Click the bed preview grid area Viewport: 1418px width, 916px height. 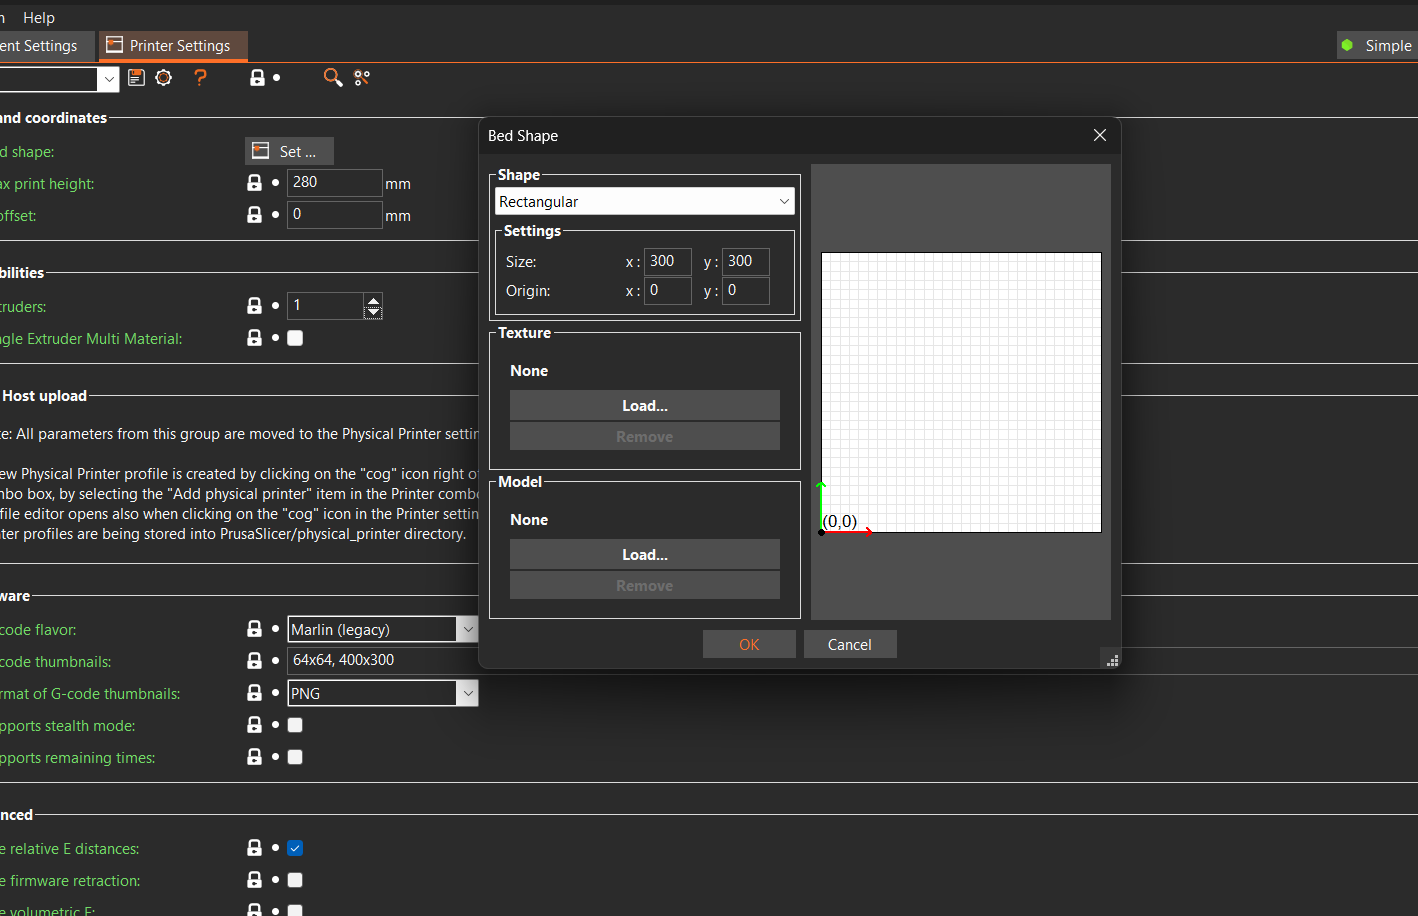[x=961, y=392]
